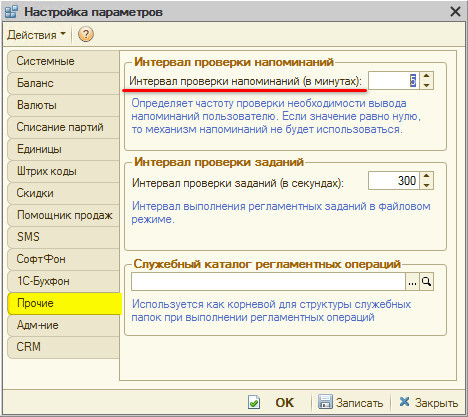Decrease task interval value with down arrow
This screenshot has width=468, height=417.
click(426, 185)
